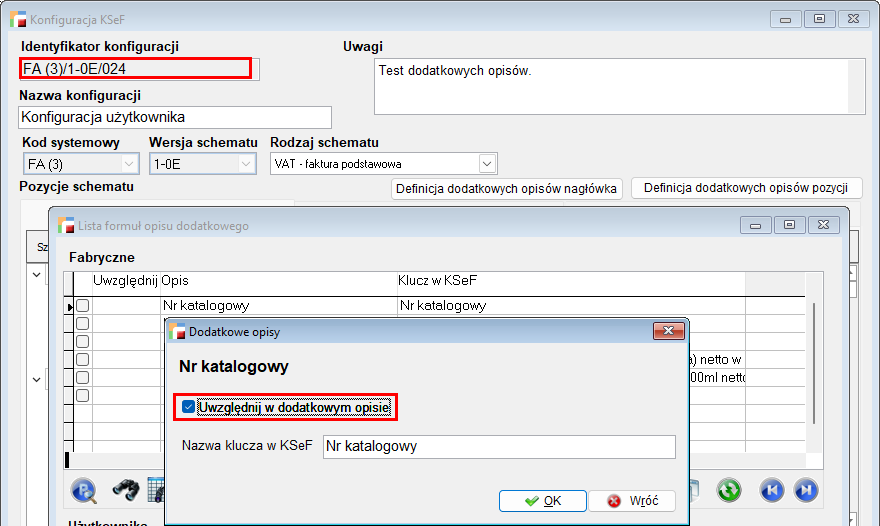Image resolution: width=880 pixels, height=526 pixels.
Task: Check the Nr katalogowy row checkbox
Action: [83, 306]
